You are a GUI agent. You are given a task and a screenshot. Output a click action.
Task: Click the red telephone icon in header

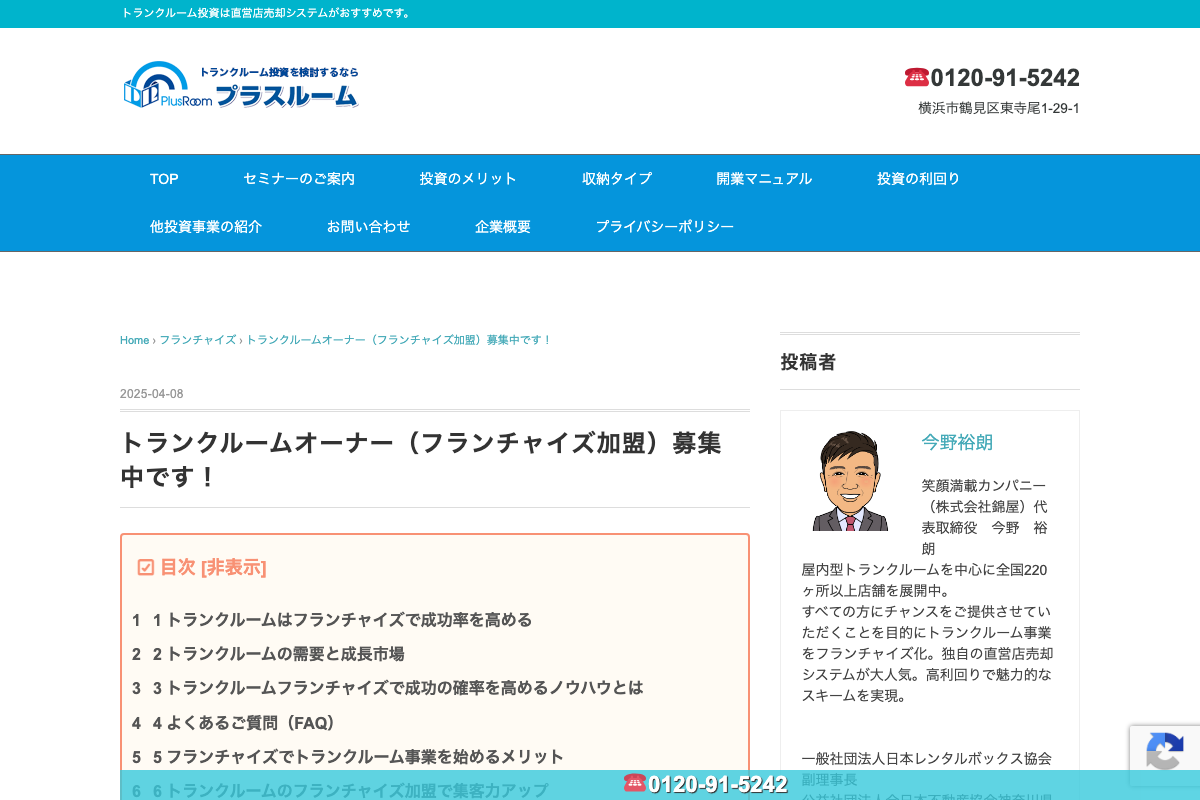pos(916,78)
